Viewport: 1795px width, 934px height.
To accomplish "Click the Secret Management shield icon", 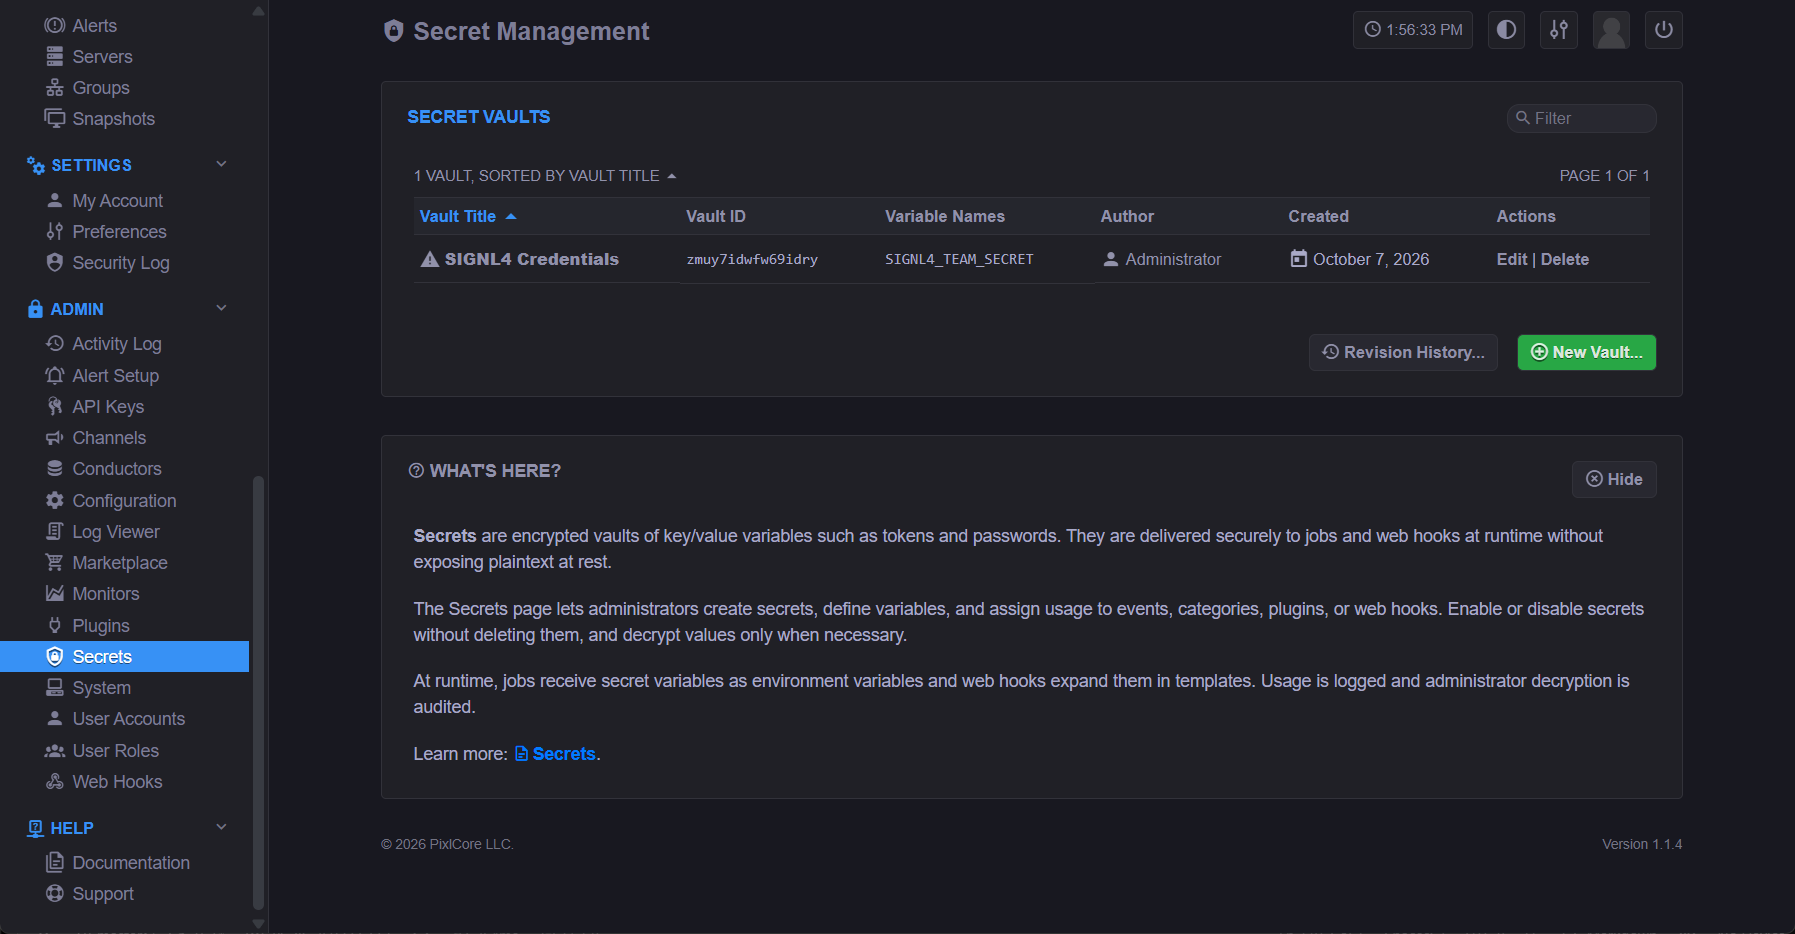I will click(x=394, y=31).
